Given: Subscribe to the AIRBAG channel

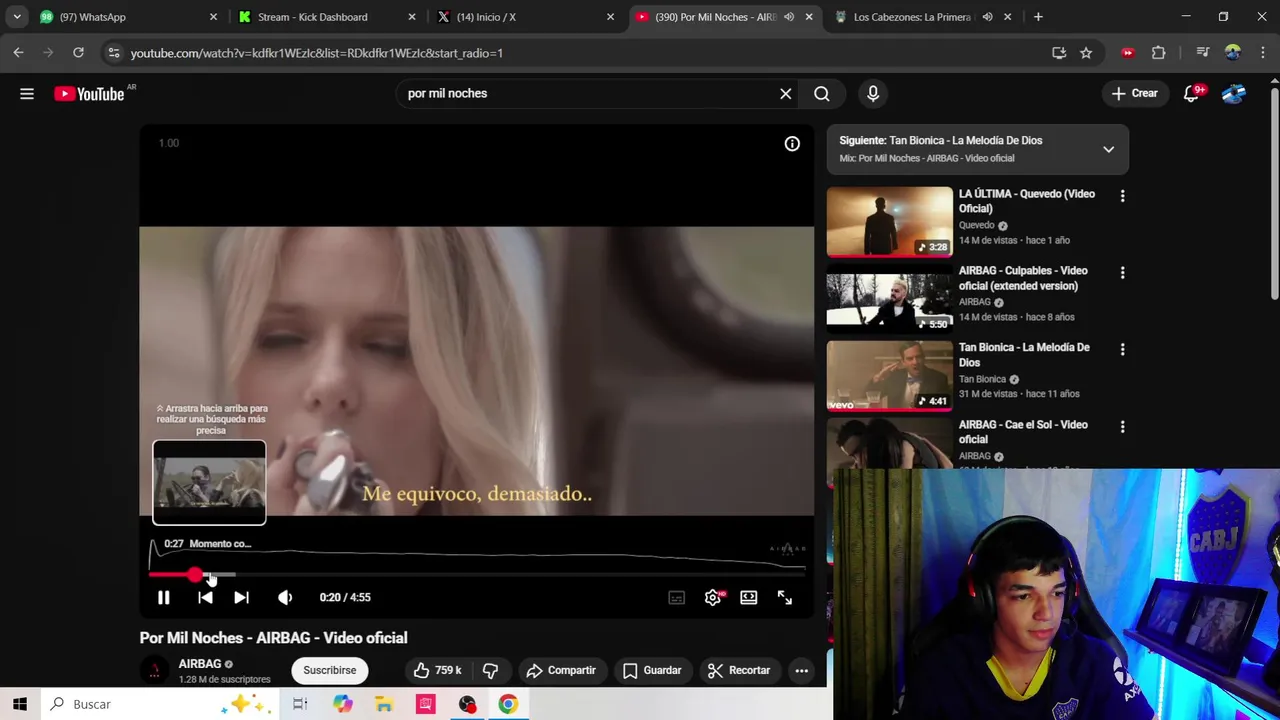Looking at the screenshot, I should (x=329, y=671).
